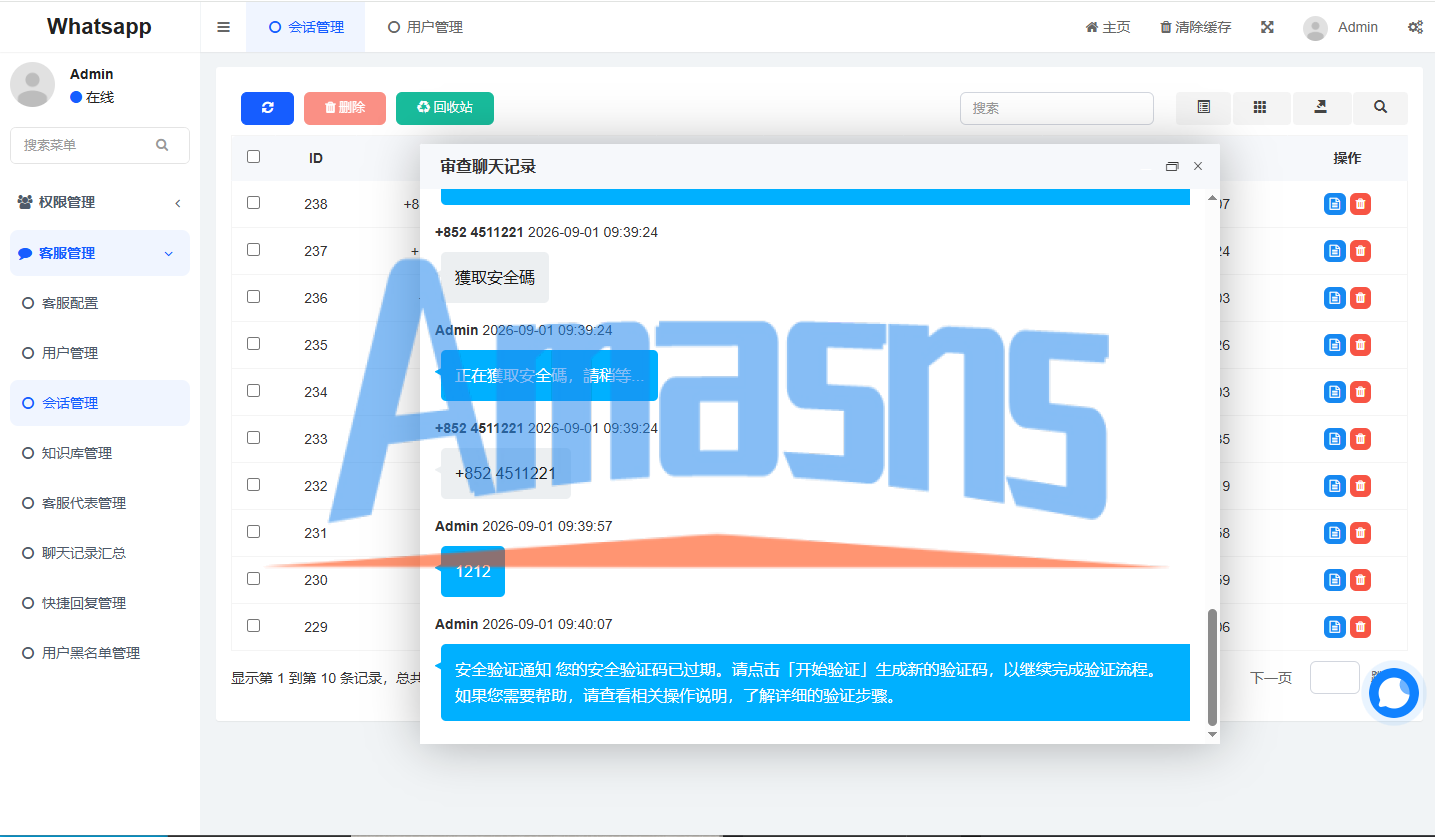
Task: Open the settings gears icon at top right
Action: [1415, 27]
